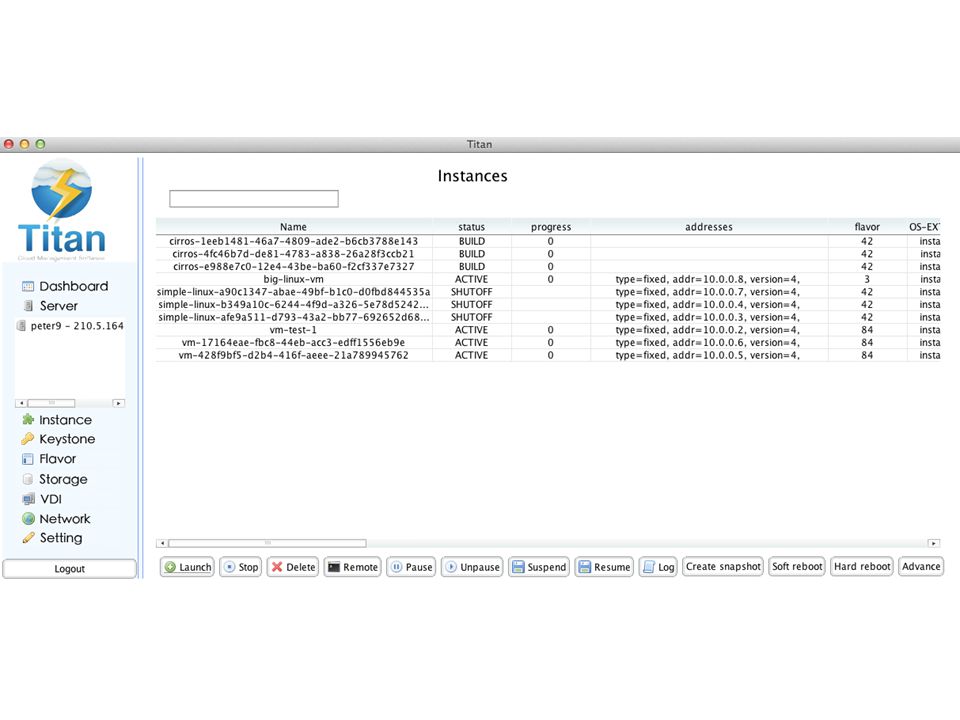Image resolution: width=960 pixels, height=720 pixels.
Task: Click the Setting pencil icon
Action: 28,538
